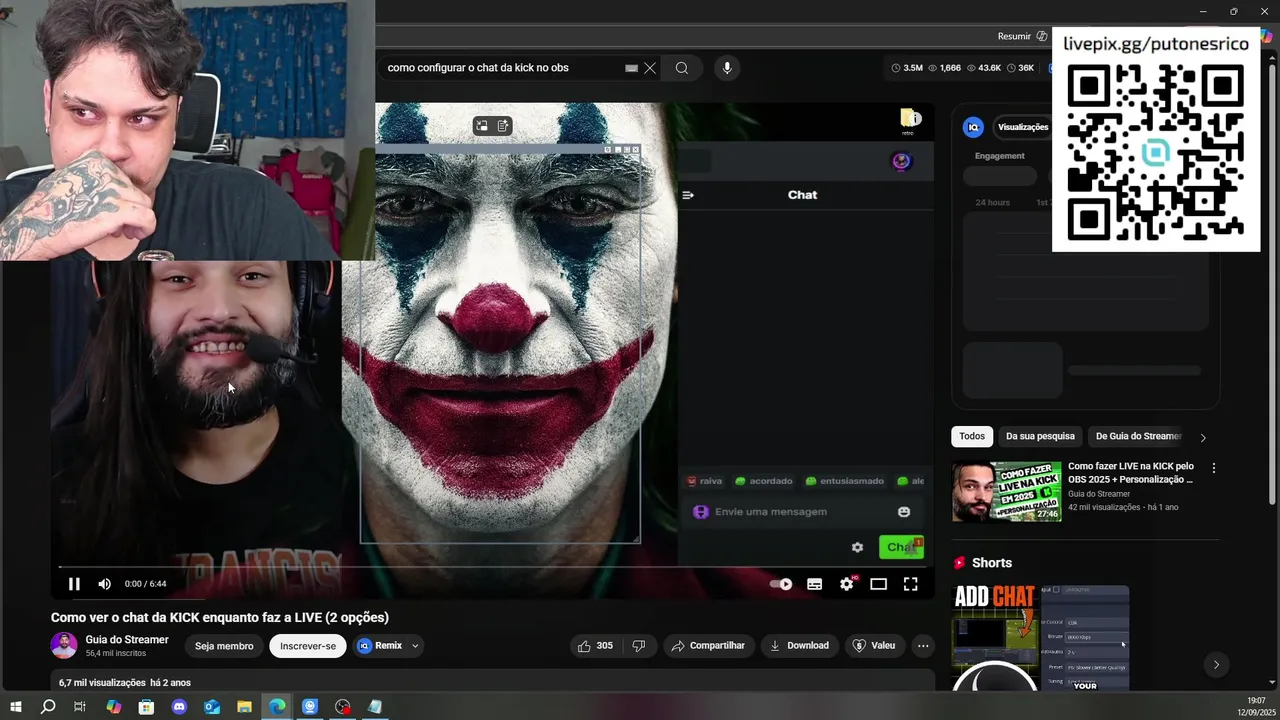Screen dimensions: 1280x720
Task: Open Como fazer LIVE na KICK video title
Action: point(1131,473)
